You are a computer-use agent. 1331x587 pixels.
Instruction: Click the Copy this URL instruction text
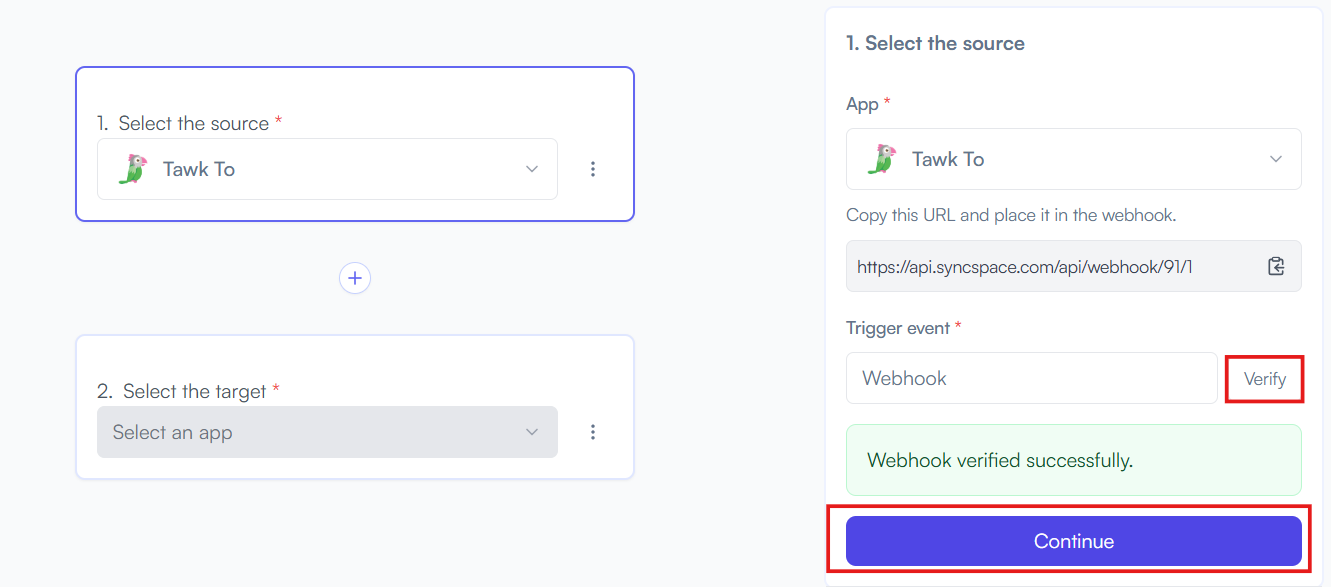pyautogui.click(x=1011, y=215)
